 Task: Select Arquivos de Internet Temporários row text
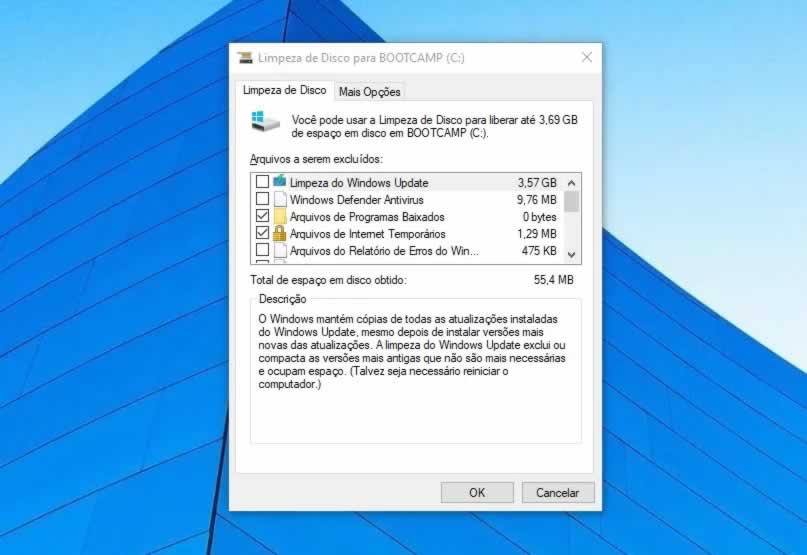(367, 234)
